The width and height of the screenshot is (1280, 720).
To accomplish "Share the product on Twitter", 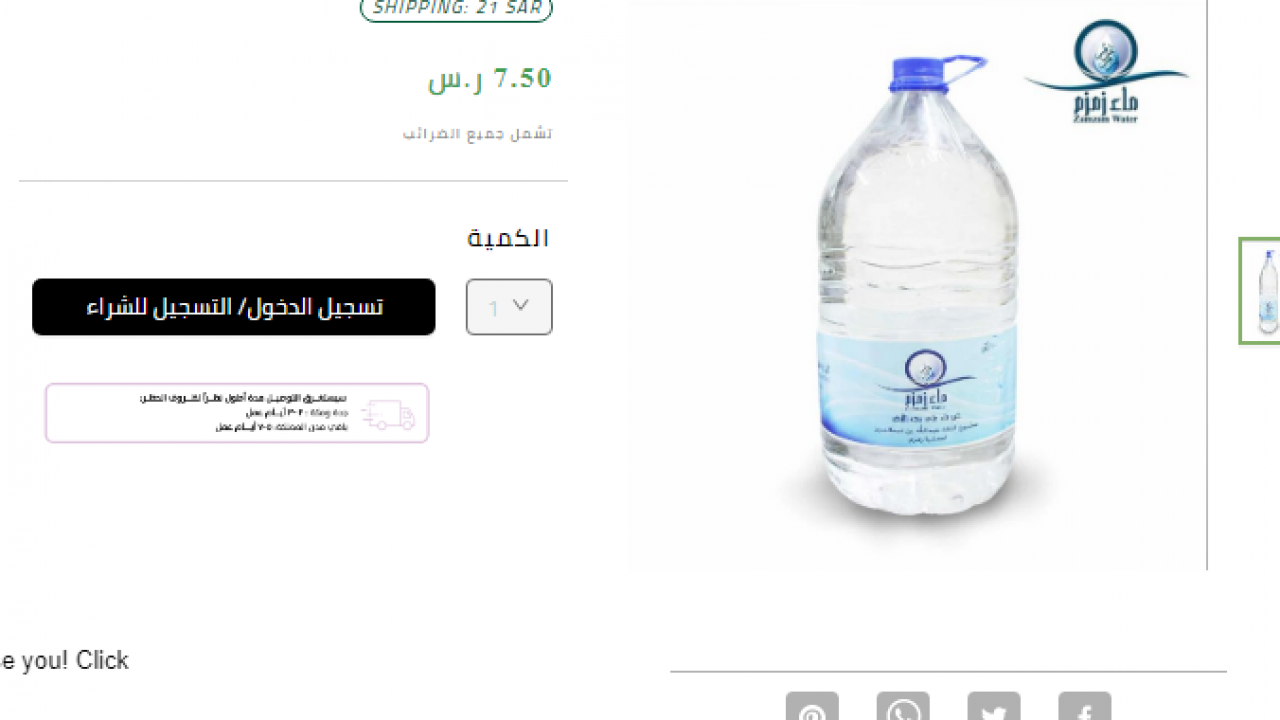I will pyautogui.click(x=994, y=706).
